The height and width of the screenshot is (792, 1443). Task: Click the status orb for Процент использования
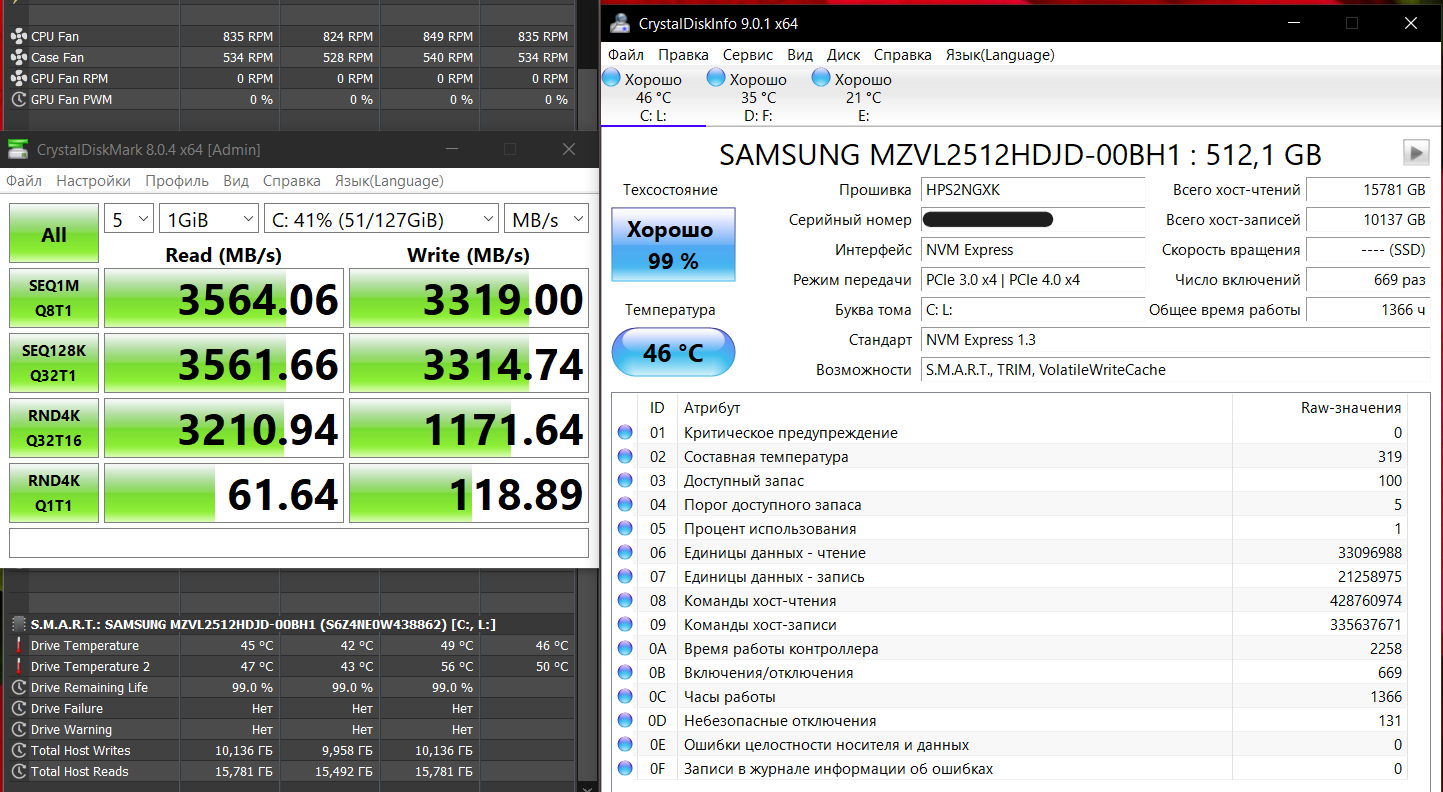pos(626,528)
